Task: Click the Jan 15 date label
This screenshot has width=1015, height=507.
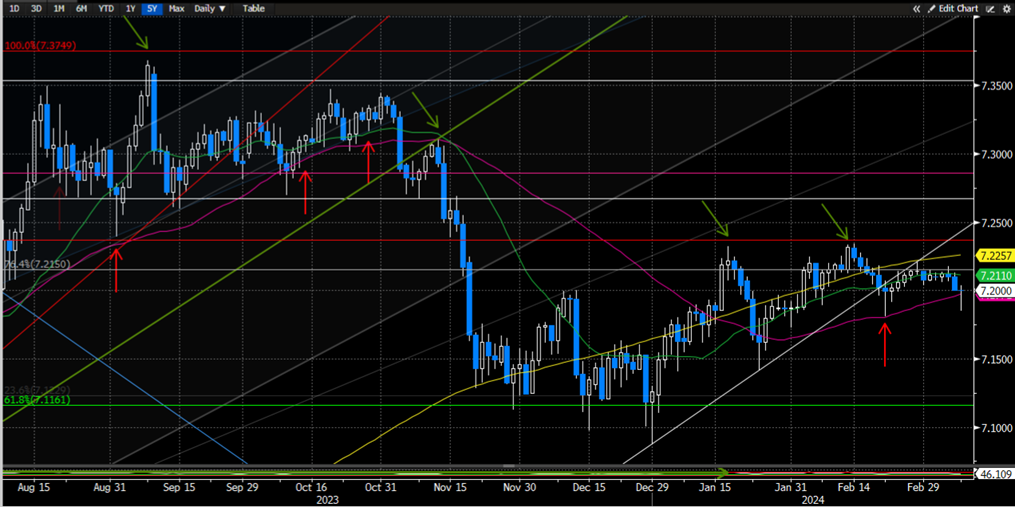Action: 715,486
